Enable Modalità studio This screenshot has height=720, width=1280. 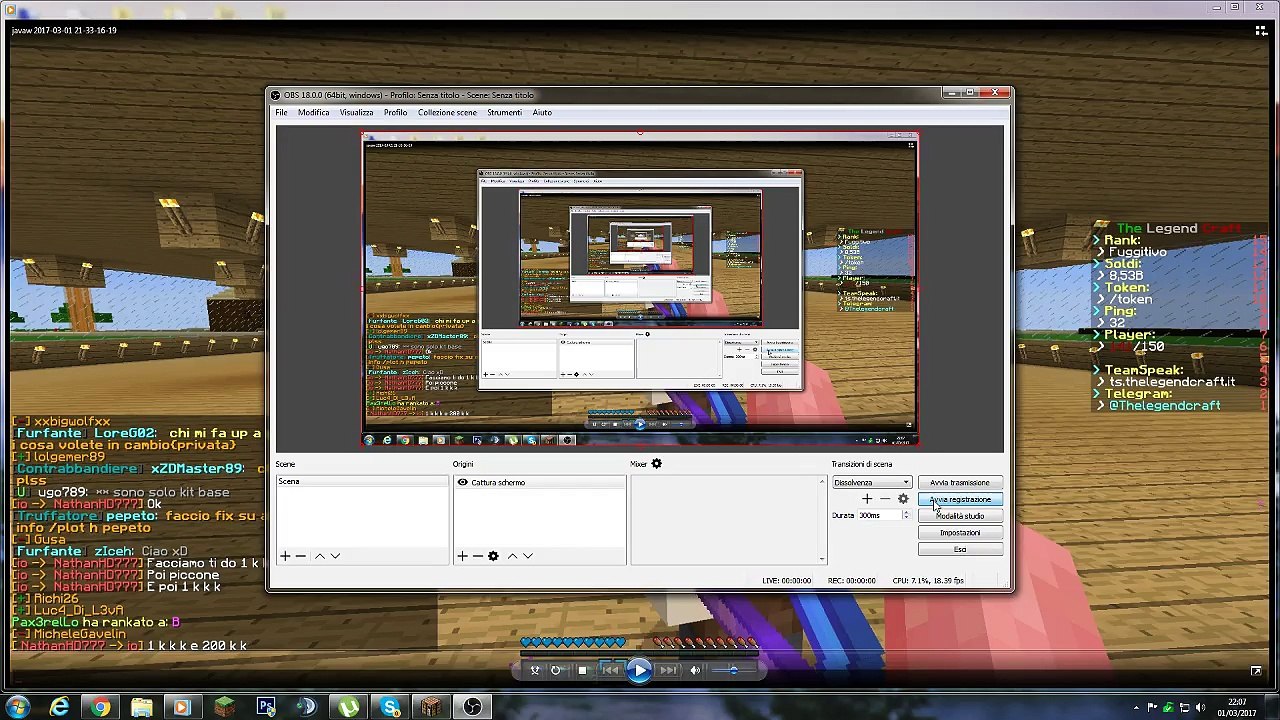960,516
